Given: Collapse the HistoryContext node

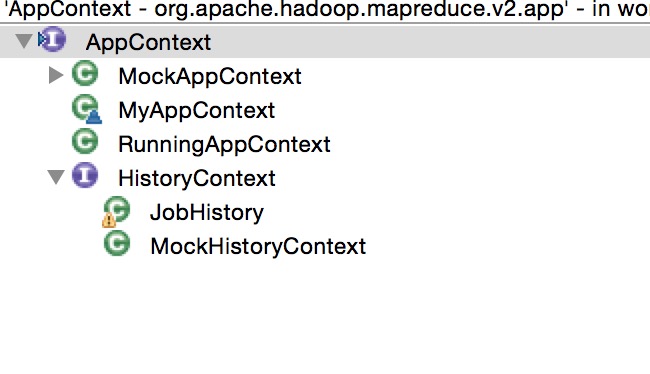Looking at the screenshot, I should point(56,177).
